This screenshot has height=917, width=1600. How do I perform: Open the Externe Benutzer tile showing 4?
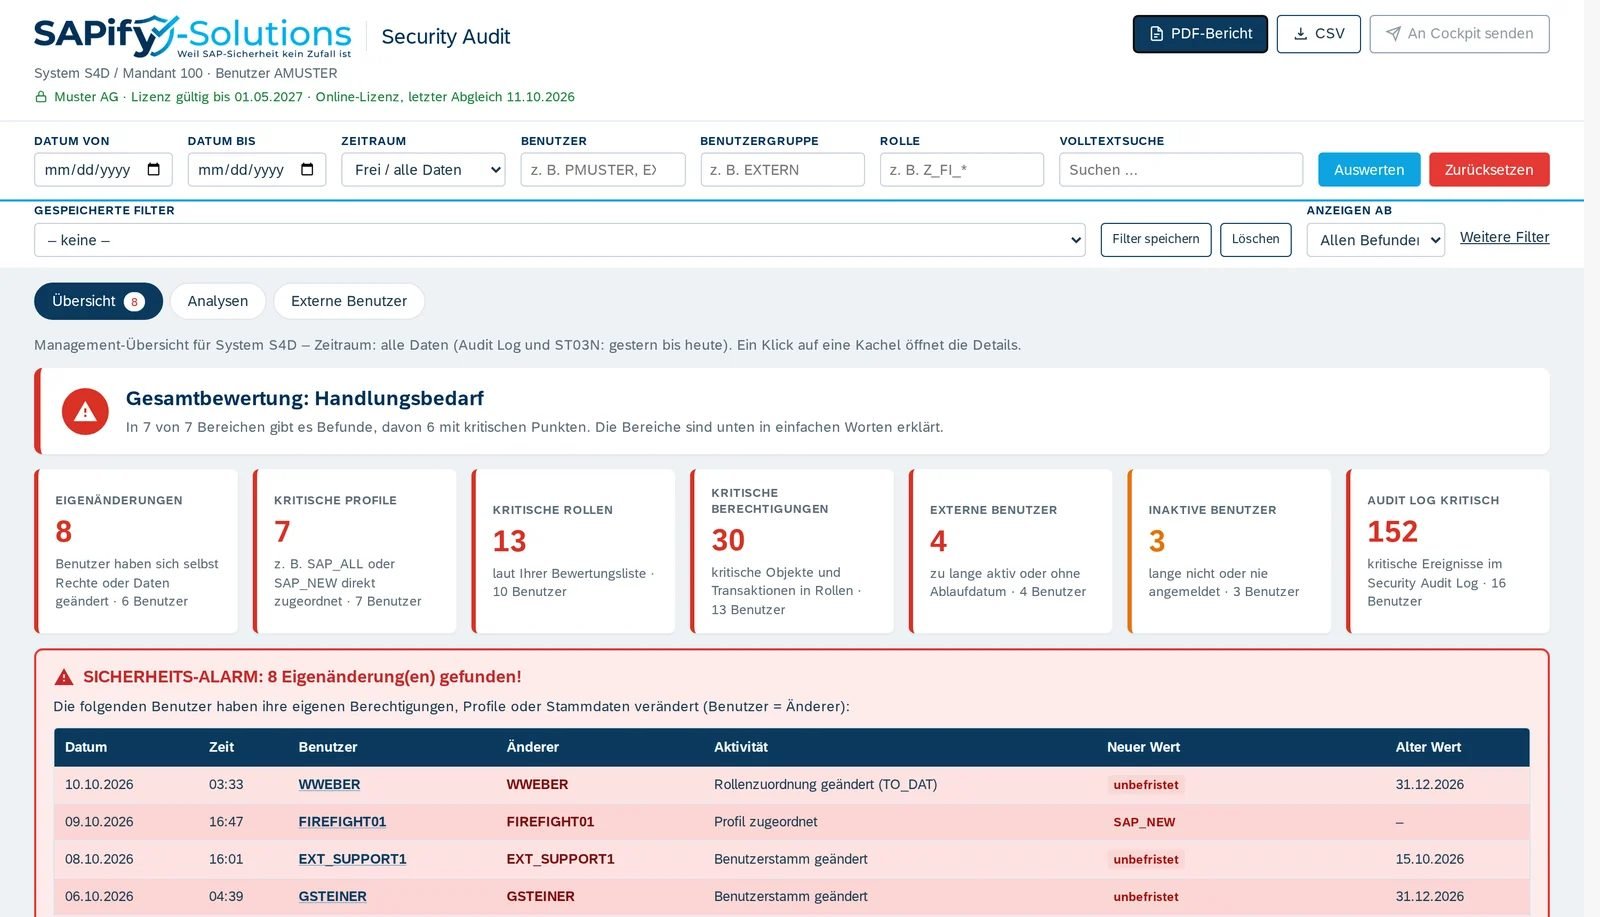pos(1011,551)
